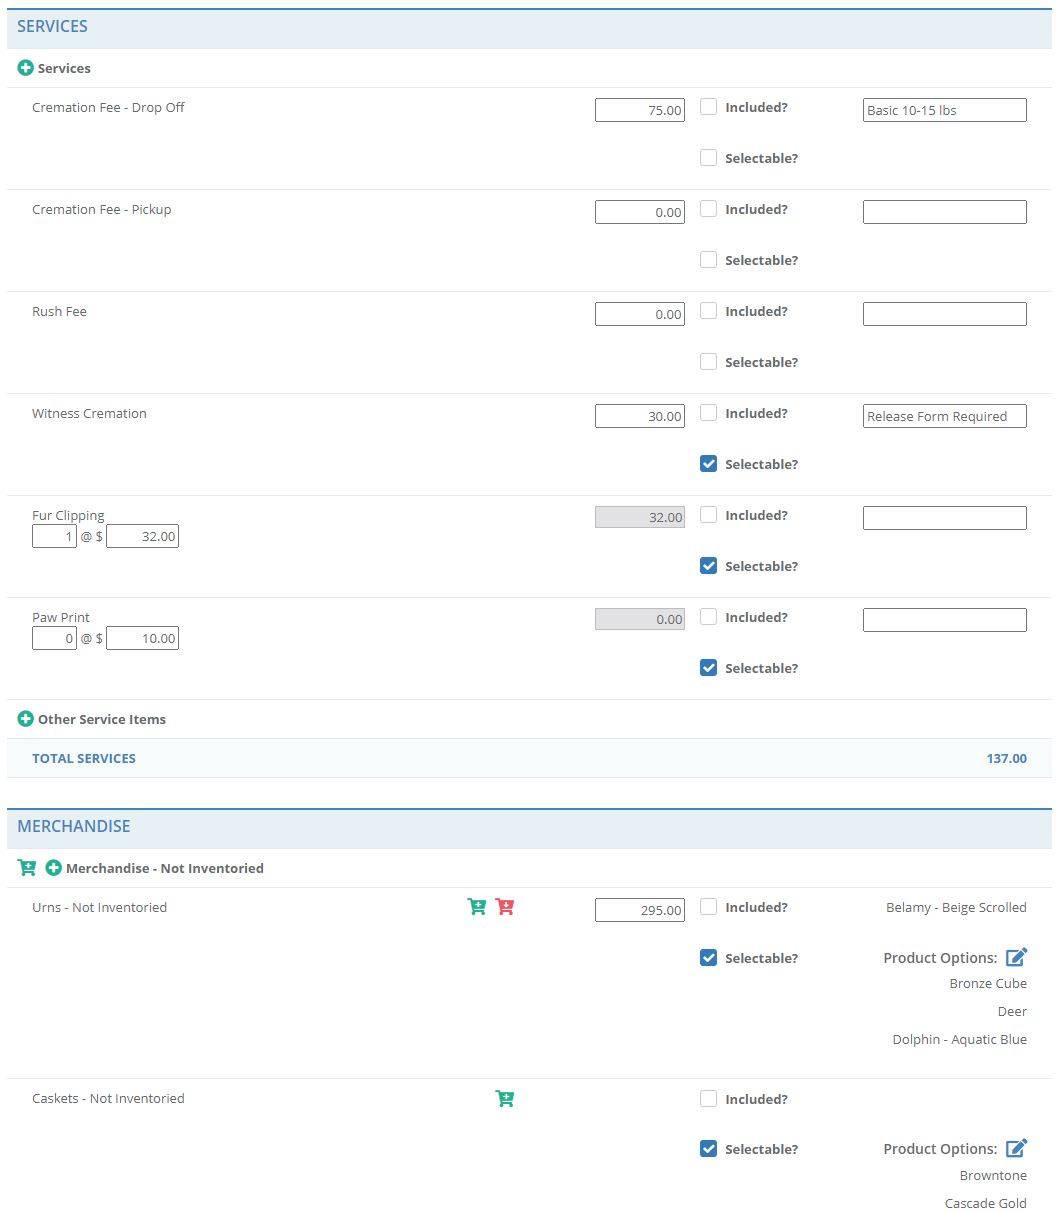Open Other Service Items add icon
Image resolution: width=1060 pixels, height=1213 pixels.
[x=25, y=719]
